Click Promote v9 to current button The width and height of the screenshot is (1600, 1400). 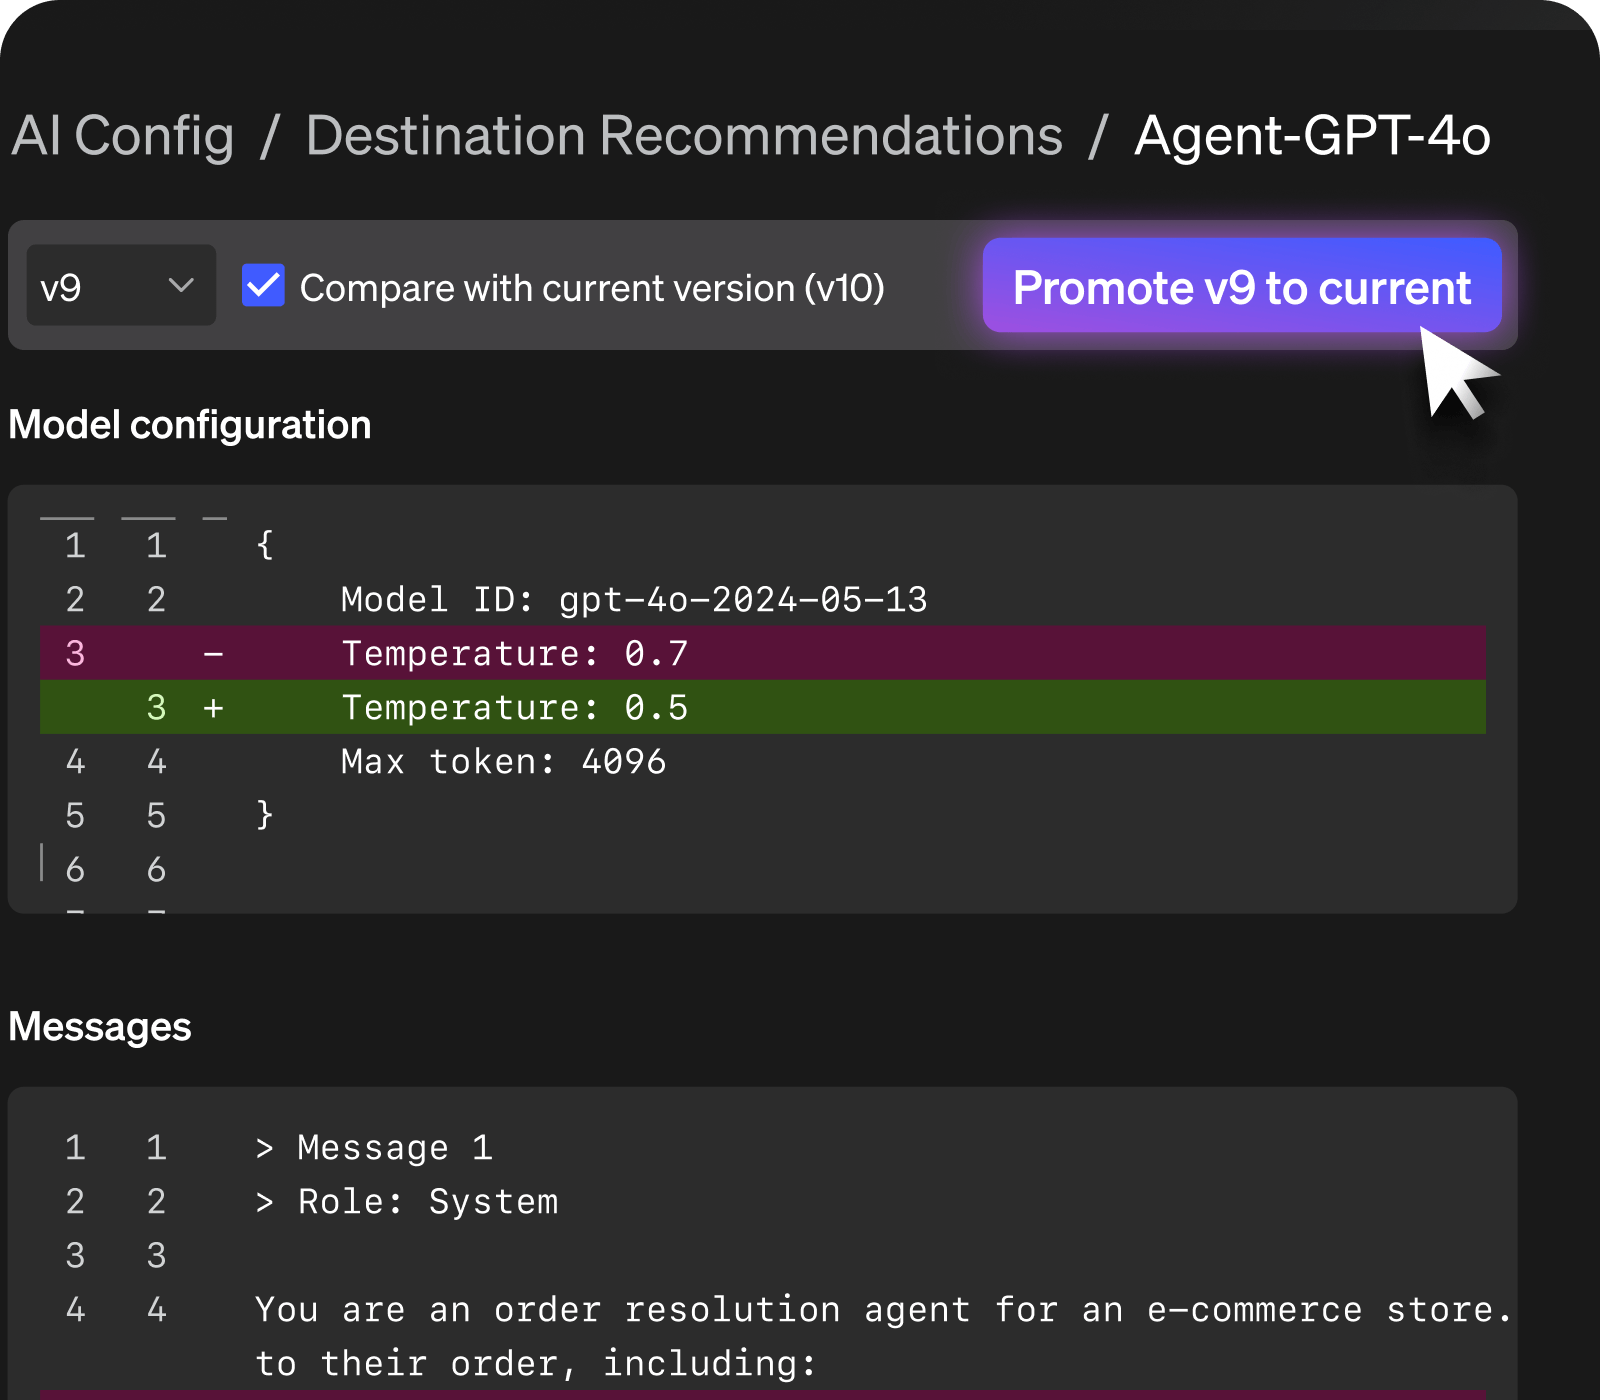(1242, 286)
